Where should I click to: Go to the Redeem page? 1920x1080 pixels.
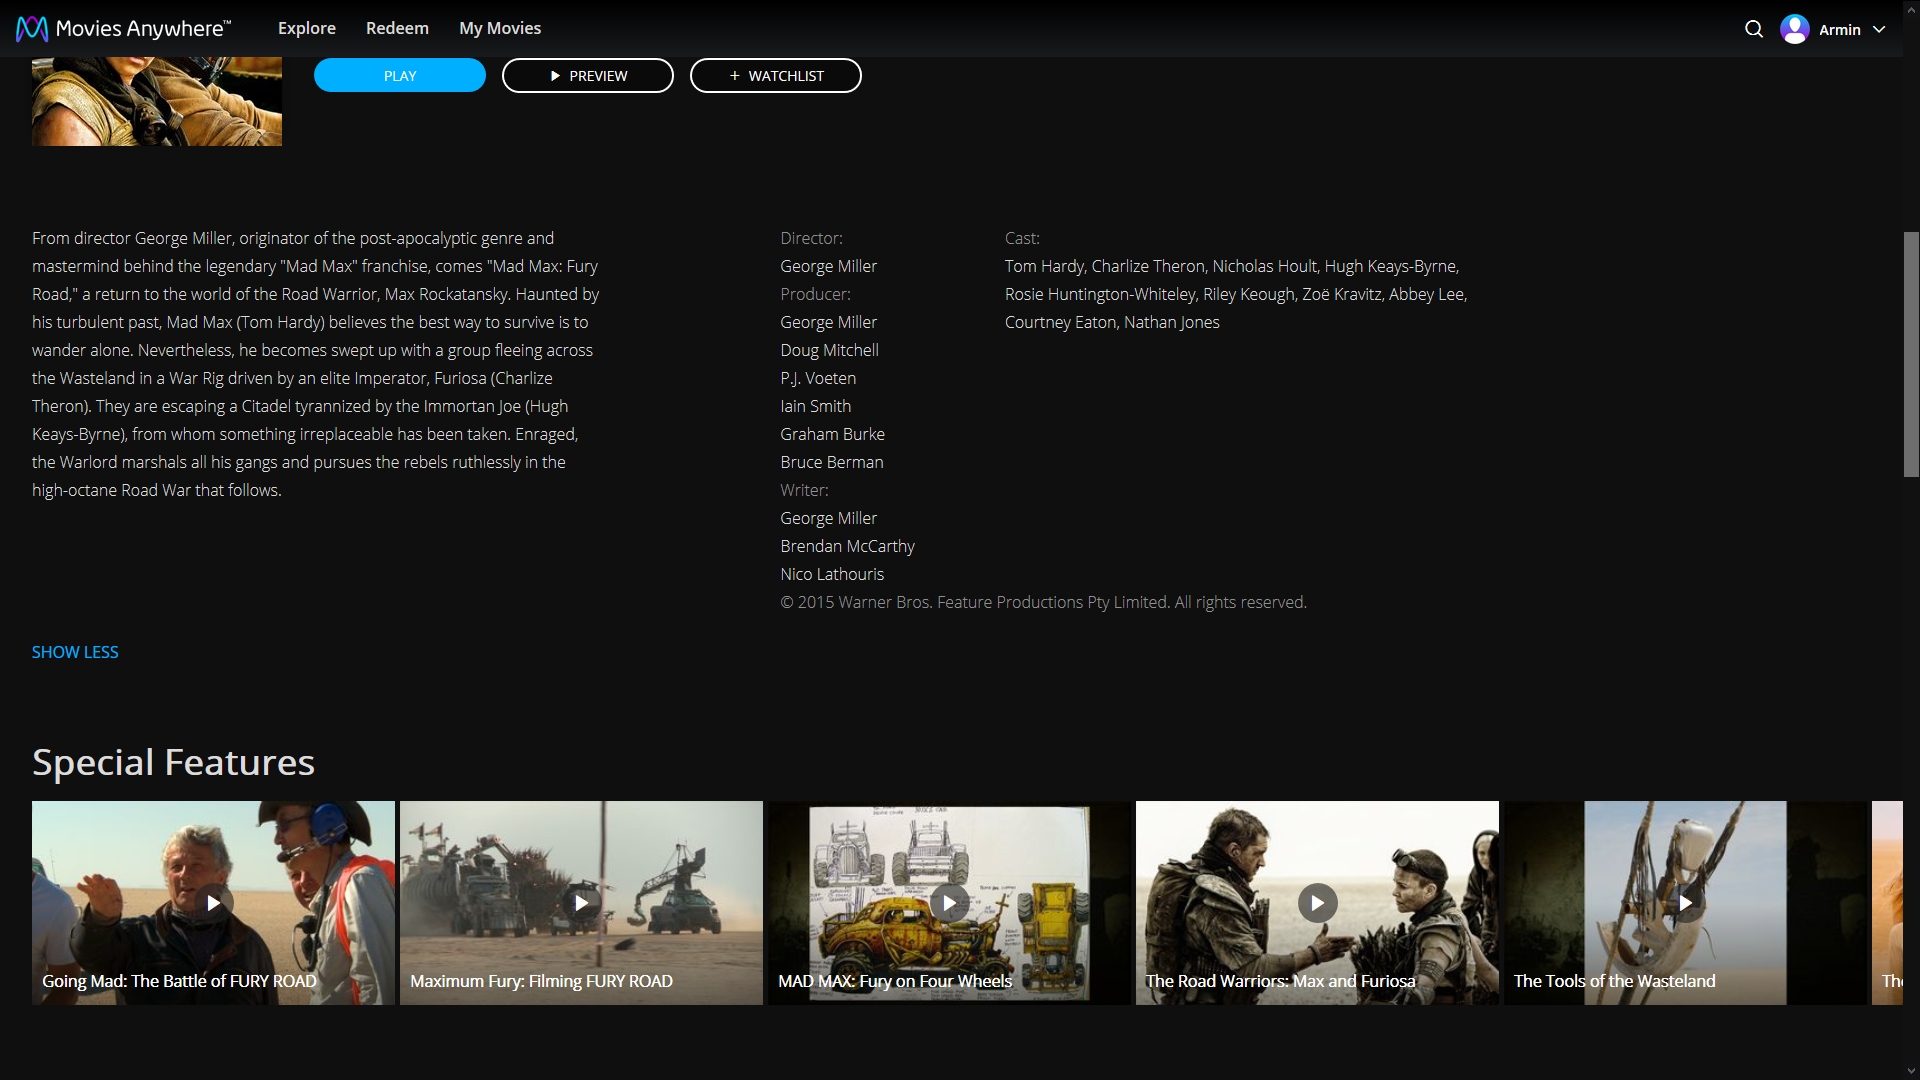click(x=397, y=29)
